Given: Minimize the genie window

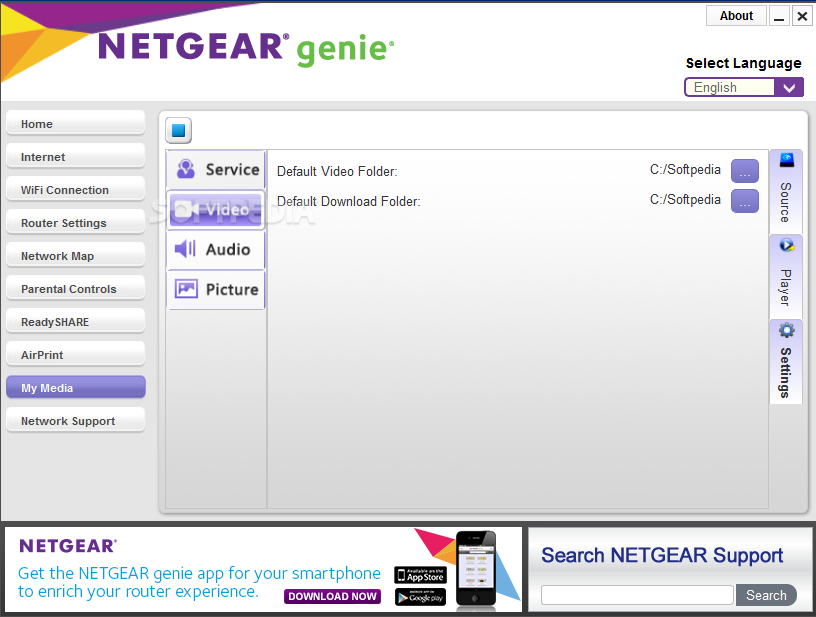Looking at the screenshot, I should coord(779,16).
